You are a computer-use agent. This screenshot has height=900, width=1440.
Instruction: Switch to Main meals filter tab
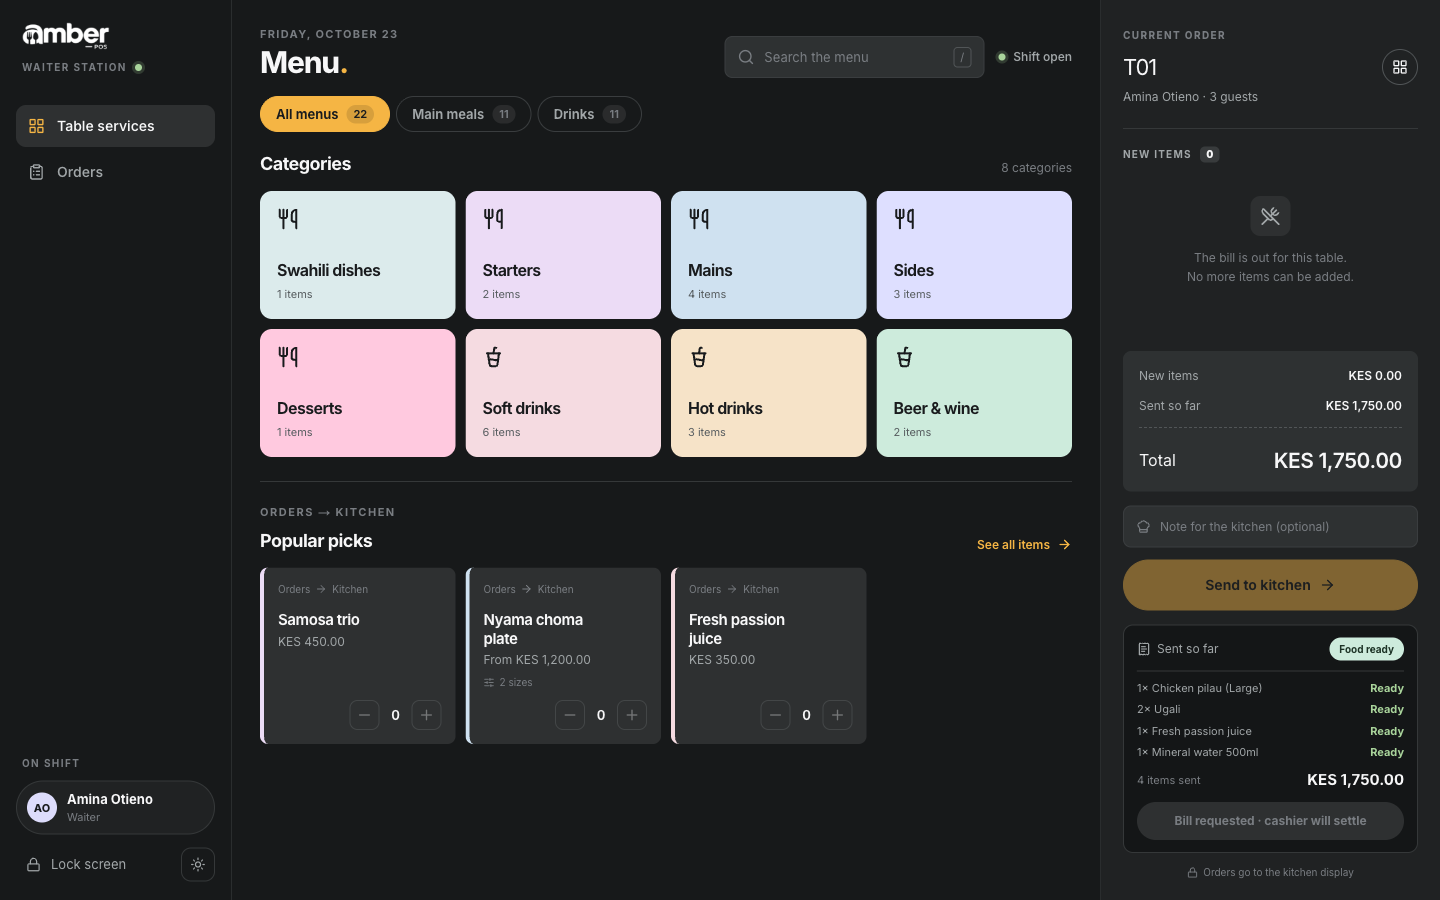pyautogui.click(x=463, y=114)
